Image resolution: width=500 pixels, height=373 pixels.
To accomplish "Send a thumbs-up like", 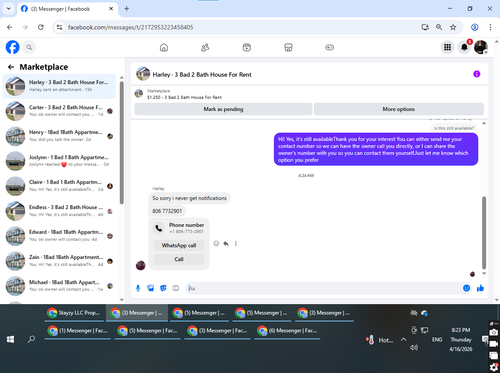I will (x=480, y=288).
